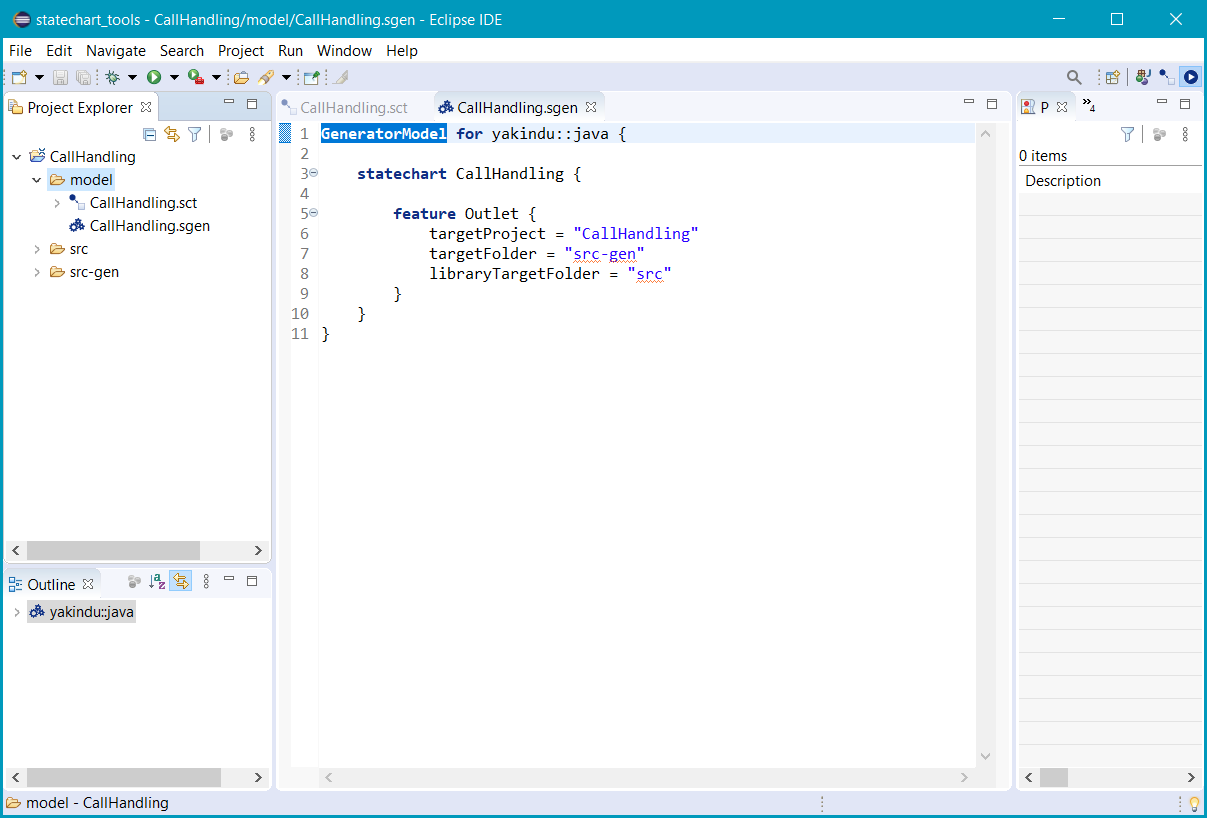Toggle Link with Editor in Project Explorer
This screenshot has width=1207, height=818.
[x=172, y=134]
